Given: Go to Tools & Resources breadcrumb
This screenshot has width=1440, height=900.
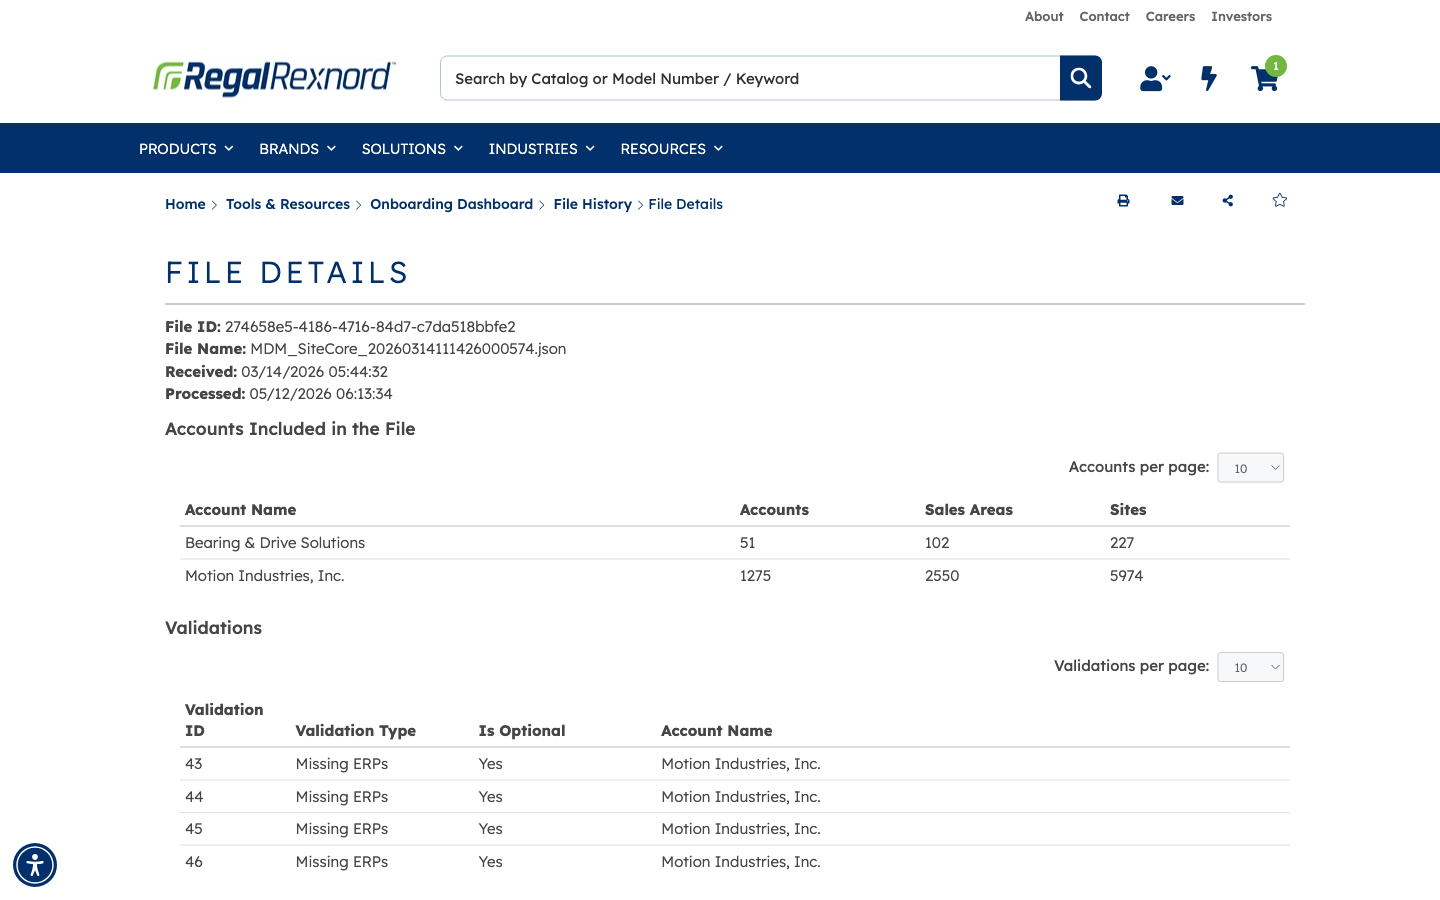Looking at the screenshot, I should pos(288,204).
